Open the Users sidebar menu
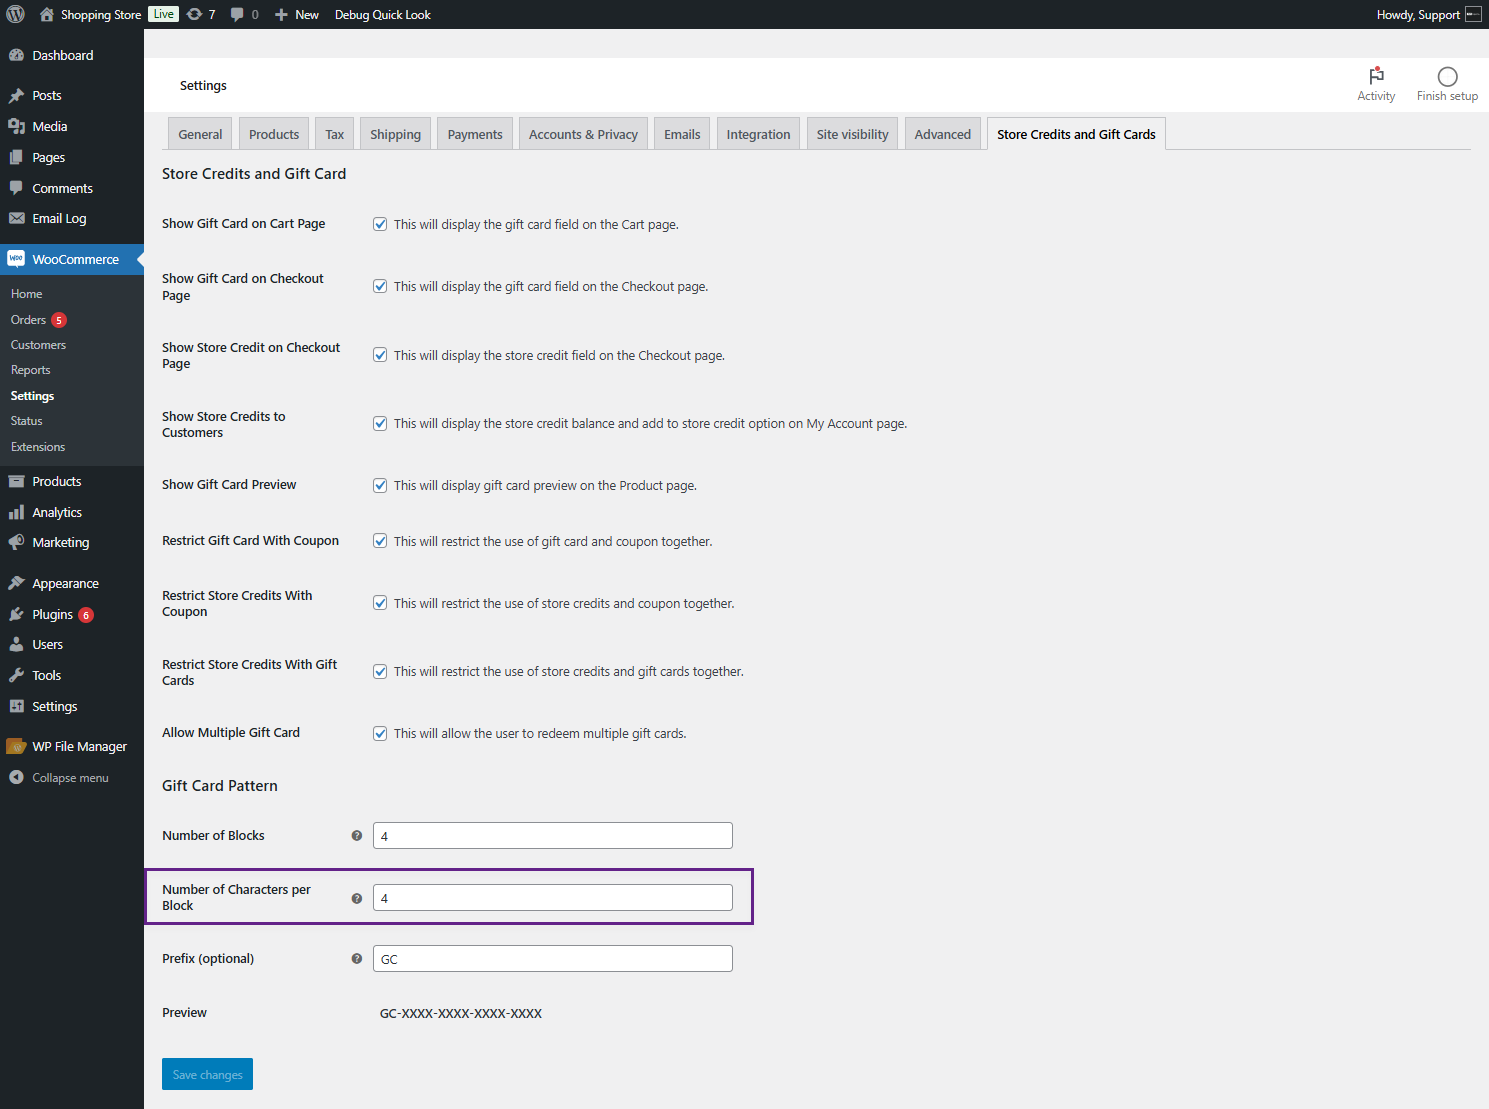The width and height of the screenshot is (1489, 1109). point(72,644)
